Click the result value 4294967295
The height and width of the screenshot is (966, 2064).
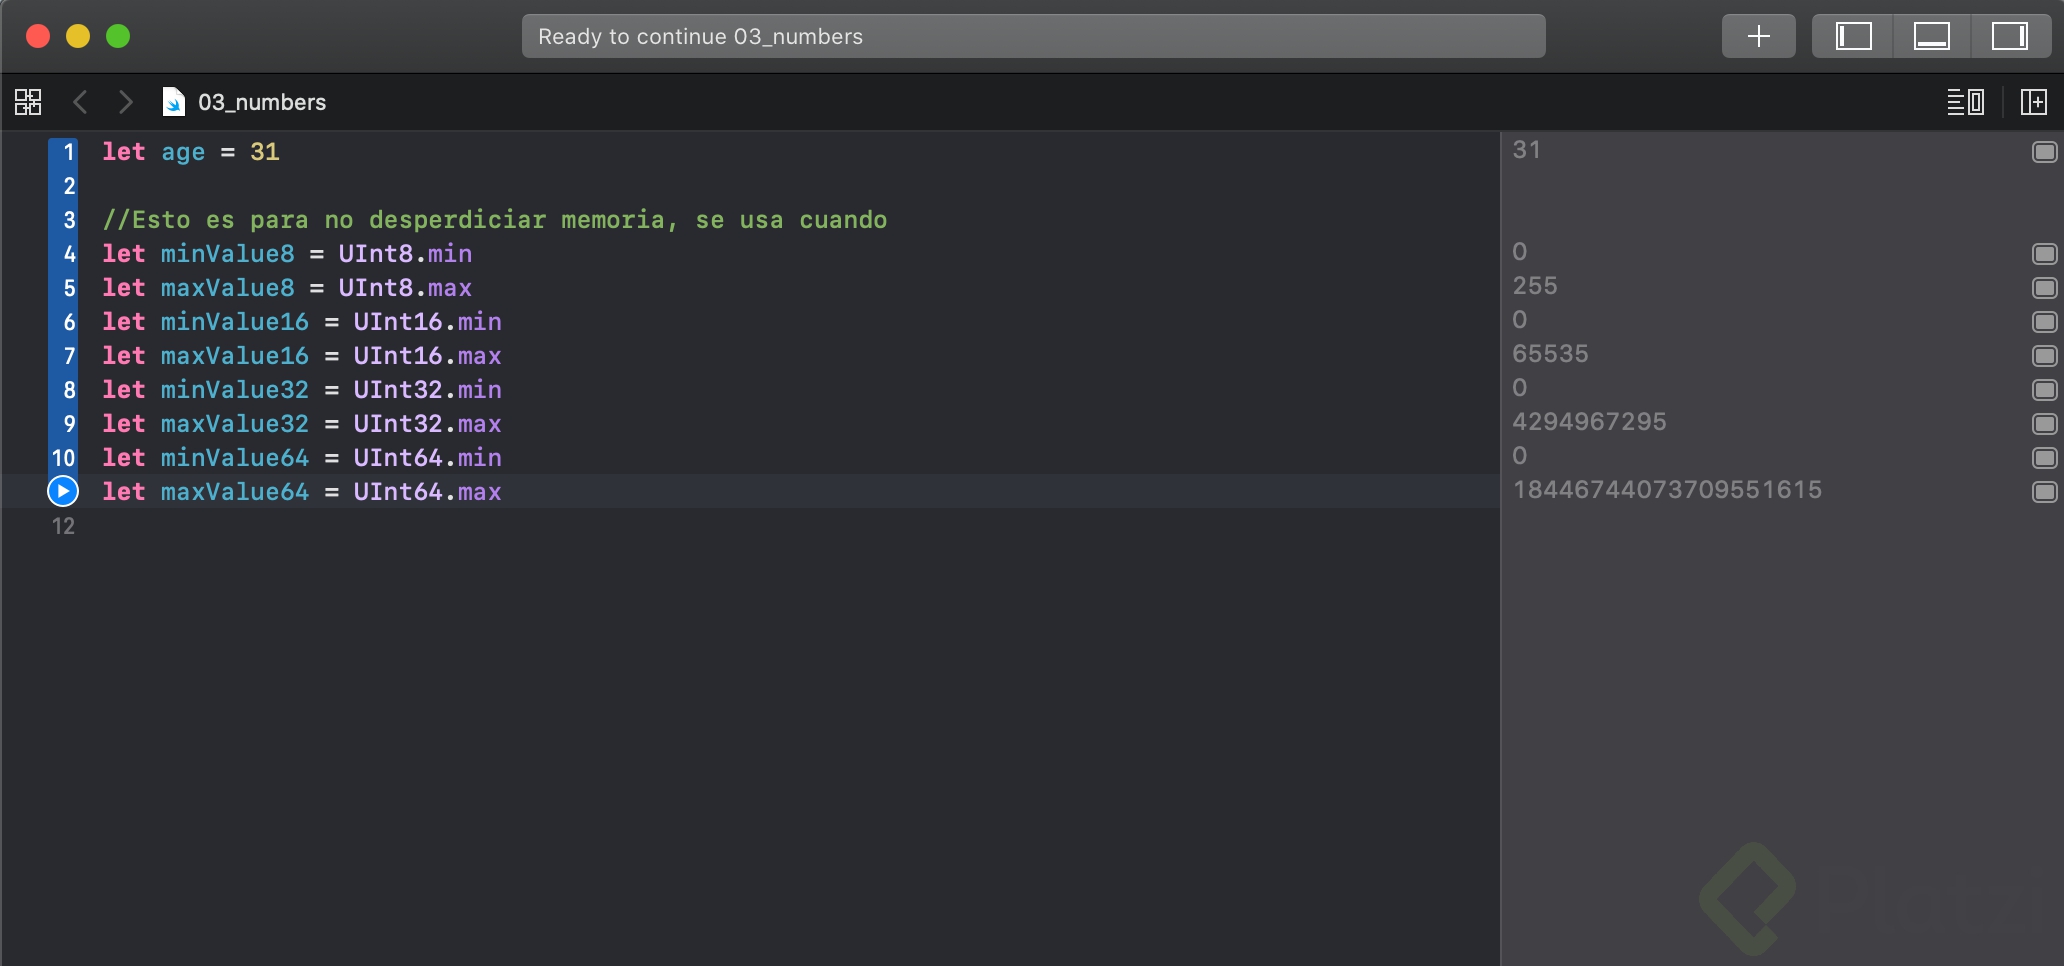pyautogui.click(x=1589, y=422)
